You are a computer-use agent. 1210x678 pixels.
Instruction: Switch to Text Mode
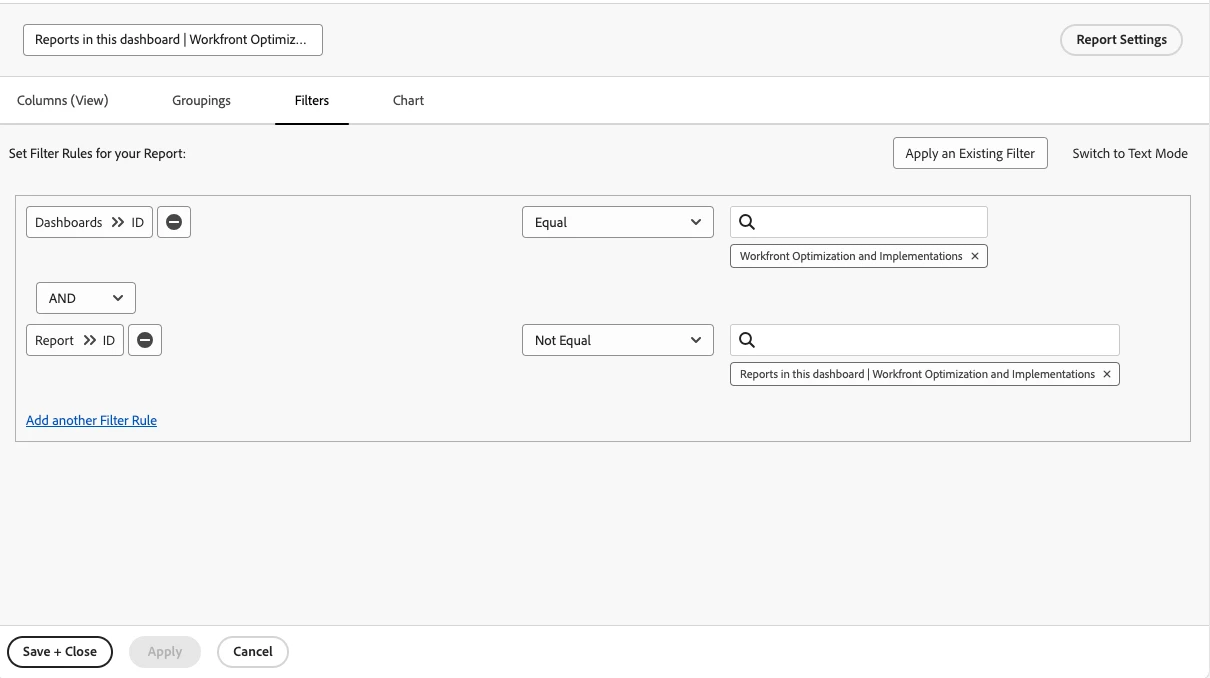1130,153
